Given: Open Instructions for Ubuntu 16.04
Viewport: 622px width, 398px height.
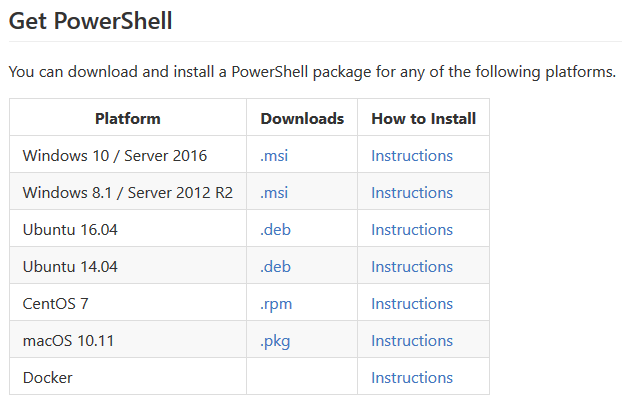Looking at the screenshot, I should click(412, 229).
